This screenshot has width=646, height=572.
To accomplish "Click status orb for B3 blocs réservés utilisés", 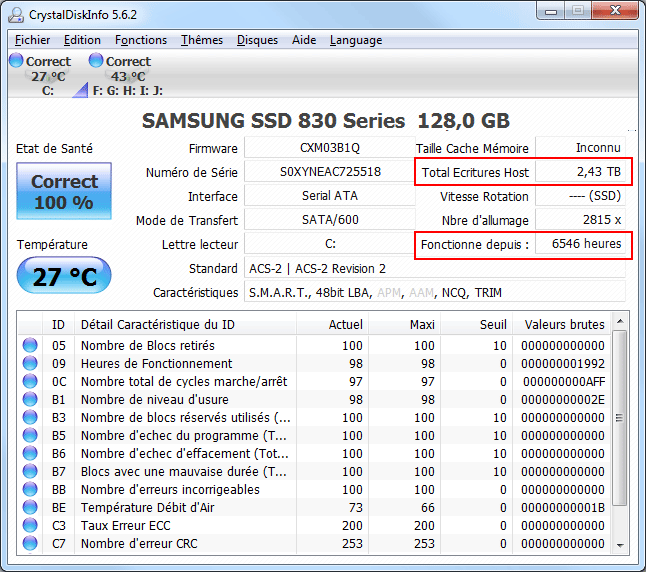I will pos(30,417).
